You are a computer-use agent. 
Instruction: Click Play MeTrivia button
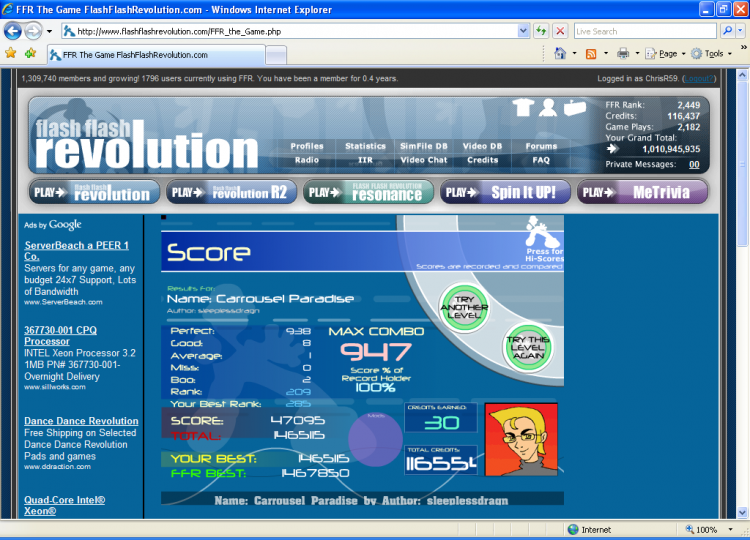[x=642, y=192]
